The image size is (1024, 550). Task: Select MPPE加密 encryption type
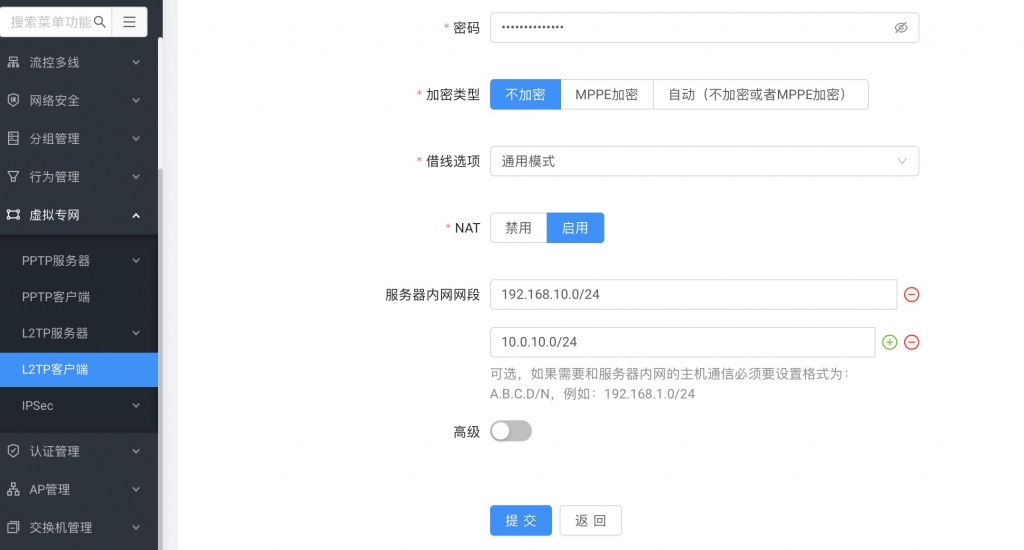(607, 95)
